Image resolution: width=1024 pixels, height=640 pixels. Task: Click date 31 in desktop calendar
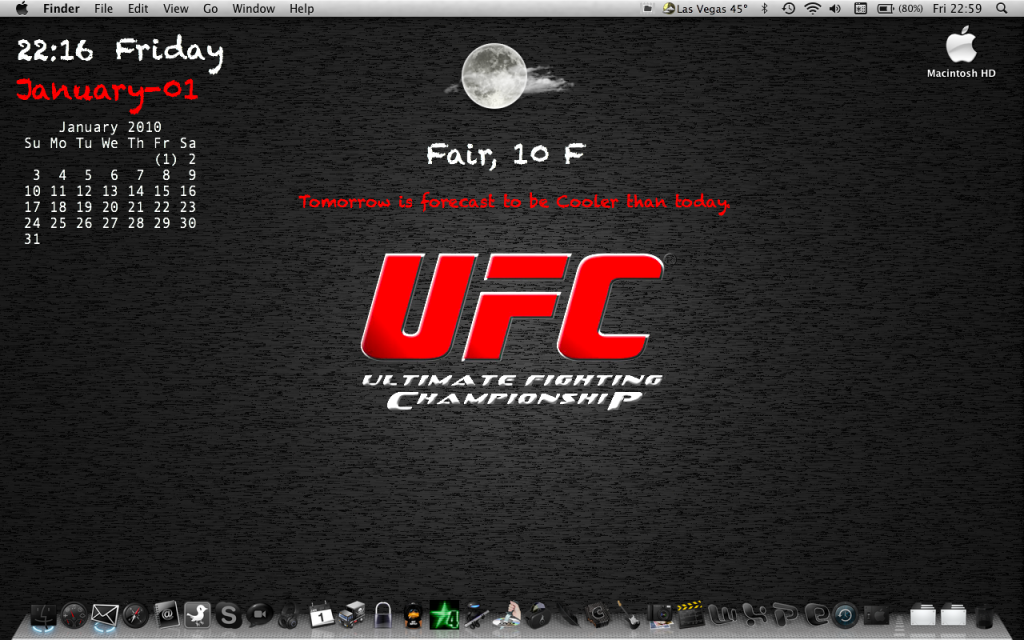32,239
